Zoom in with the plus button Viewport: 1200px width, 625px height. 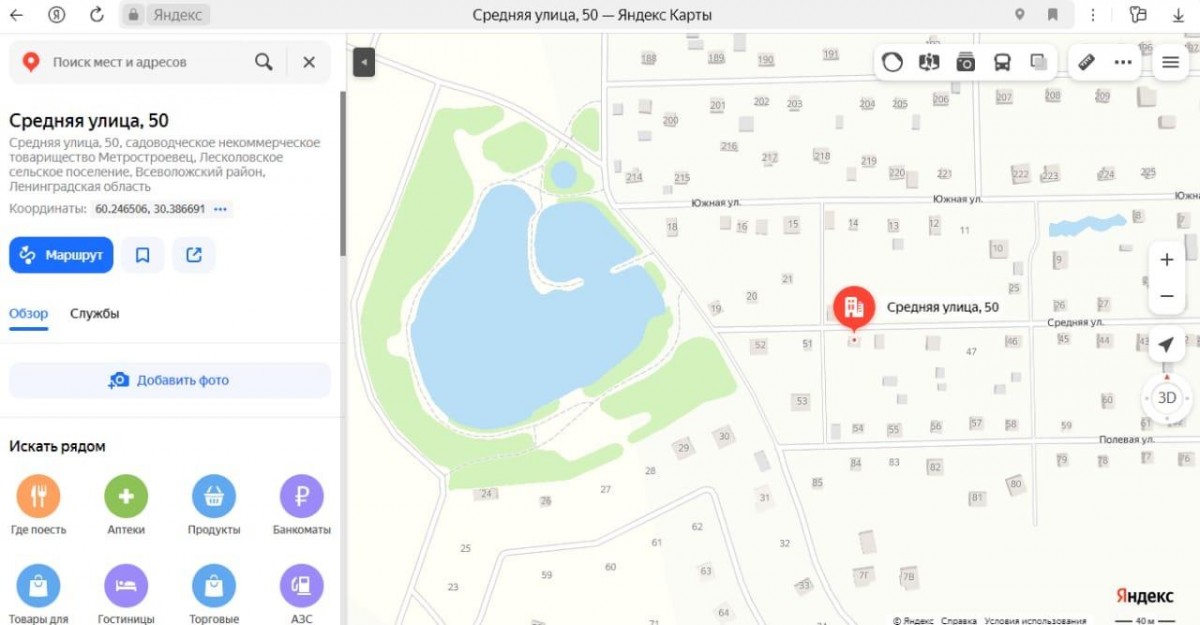click(x=1166, y=260)
